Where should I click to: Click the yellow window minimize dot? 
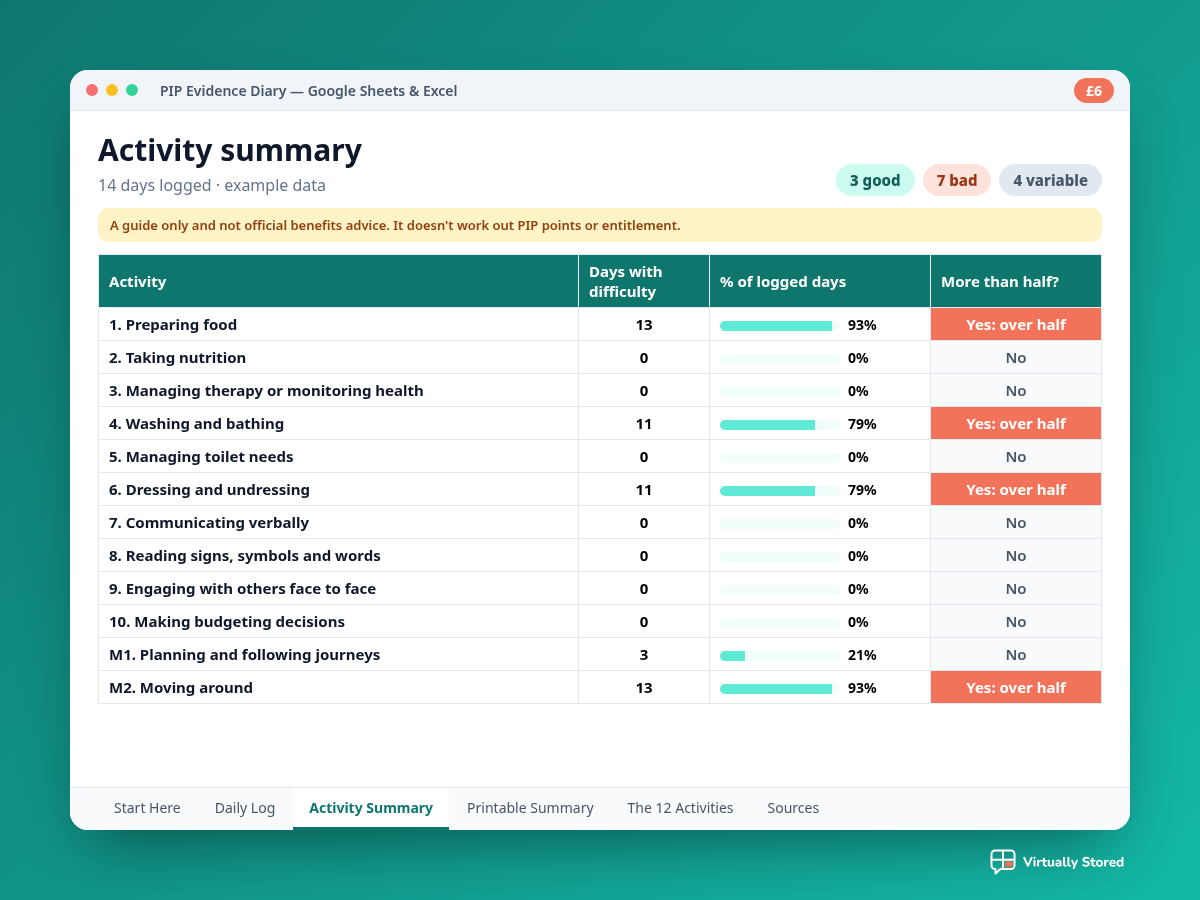tap(112, 90)
